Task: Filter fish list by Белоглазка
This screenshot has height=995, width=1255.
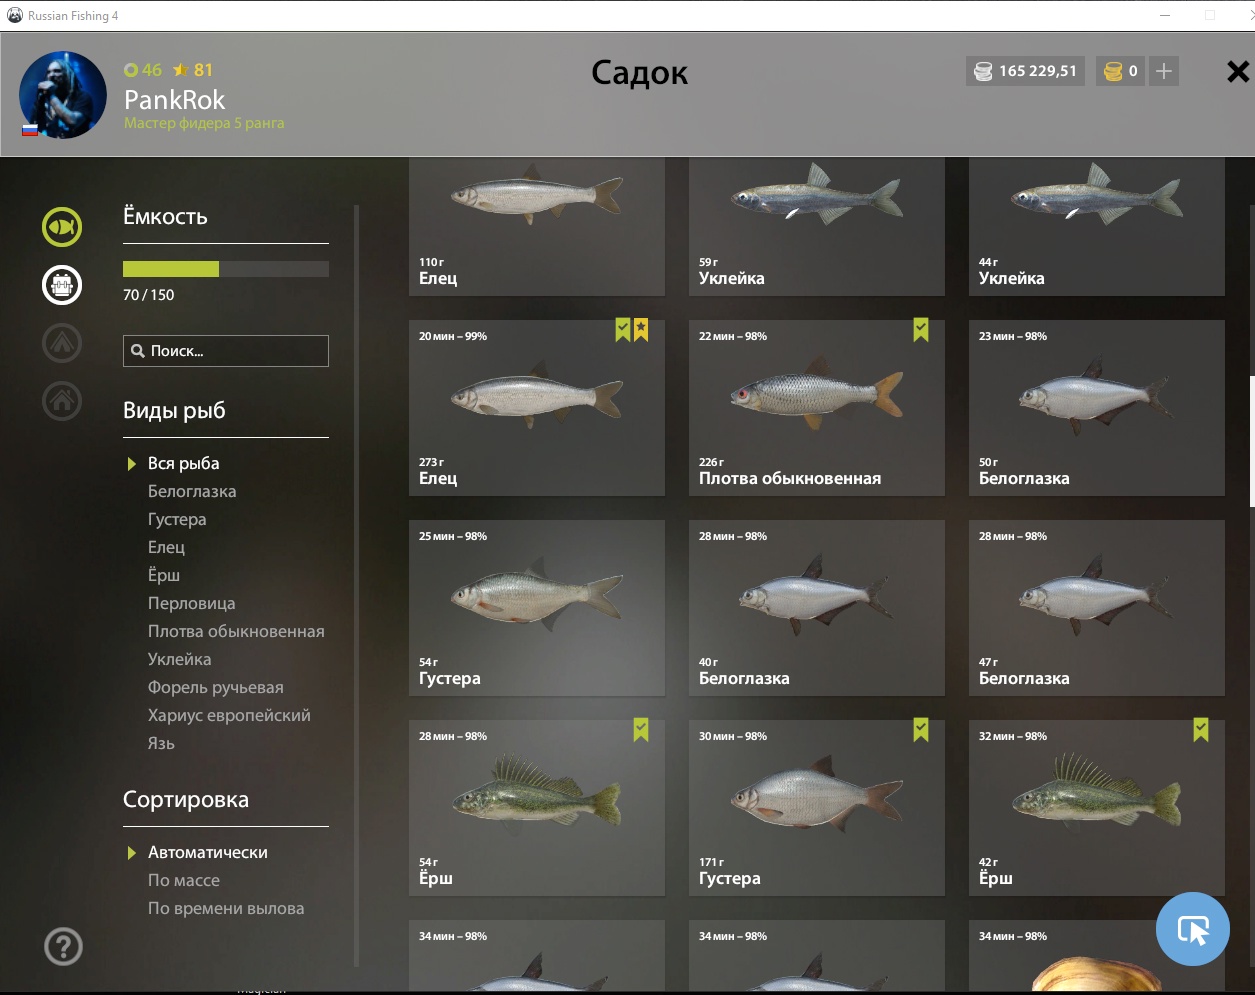Action: [192, 491]
